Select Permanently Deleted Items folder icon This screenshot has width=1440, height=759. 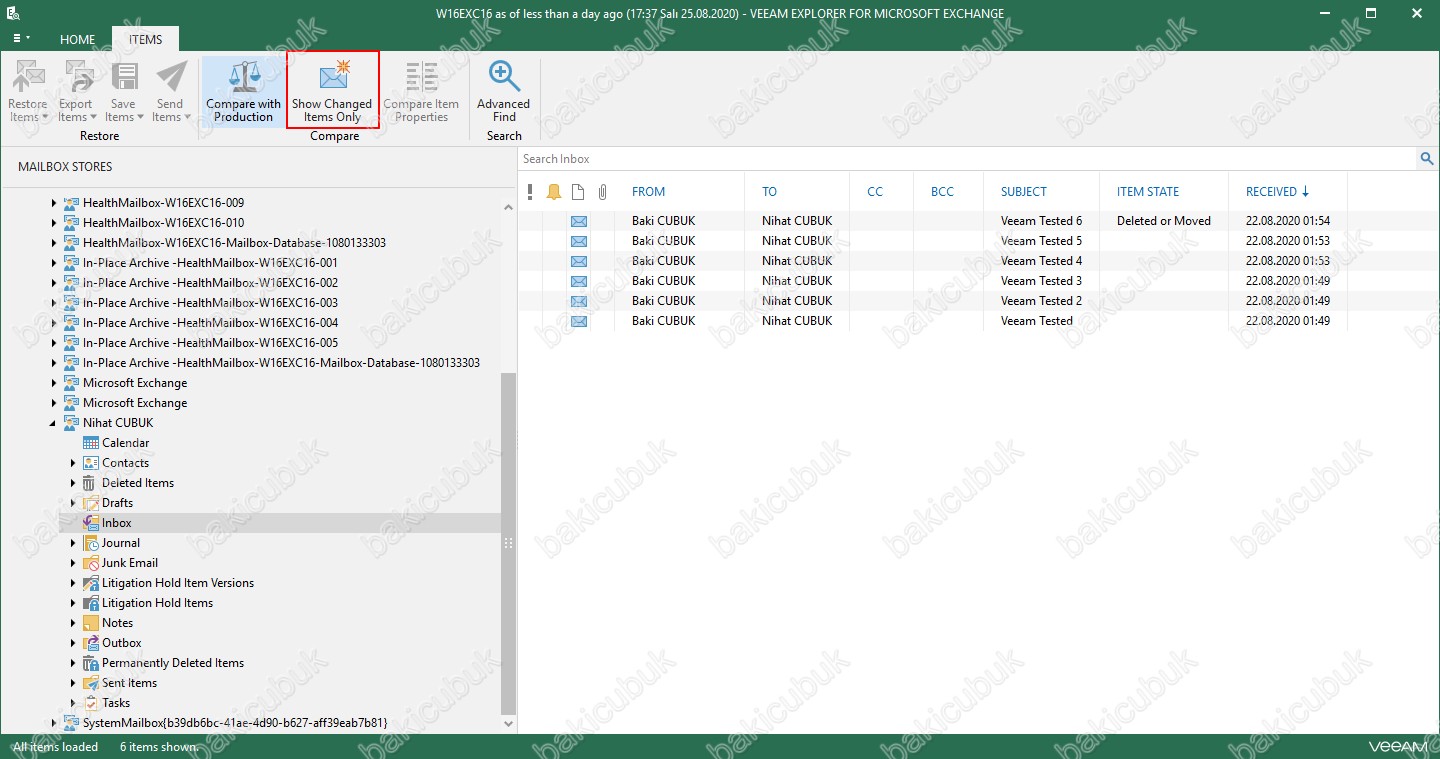pos(91,663)
